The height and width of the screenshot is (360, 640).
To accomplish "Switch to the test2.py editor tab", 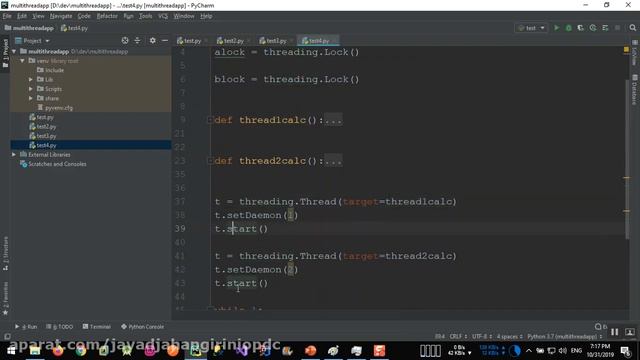I will point(233,41).
